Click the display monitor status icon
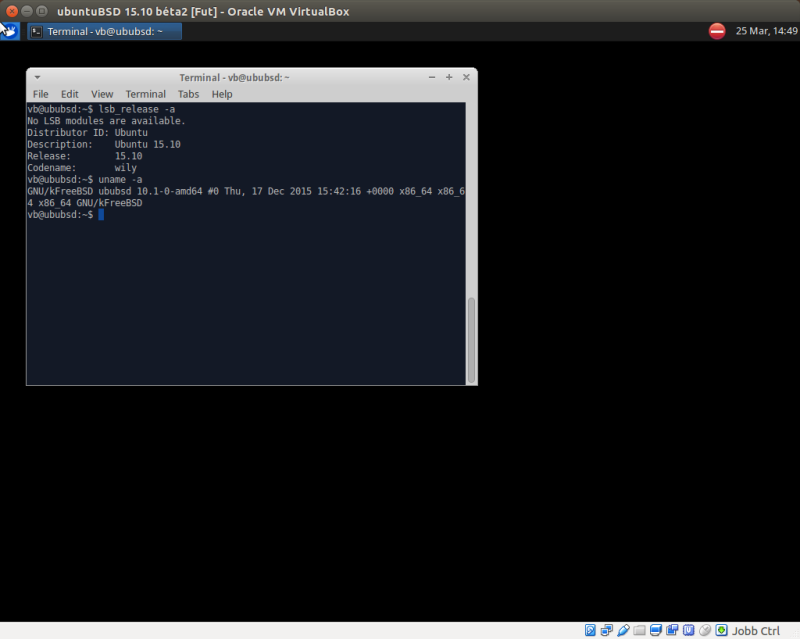The height and width of the screenshot is (639, 800). pyautogui.click(x=656, y=630)
